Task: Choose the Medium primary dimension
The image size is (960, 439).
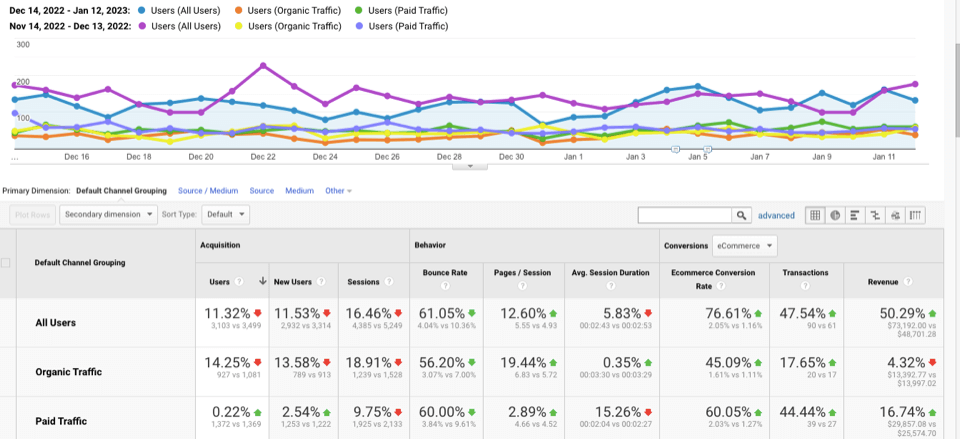Action: pyautogui.click(x=299, y=190)
